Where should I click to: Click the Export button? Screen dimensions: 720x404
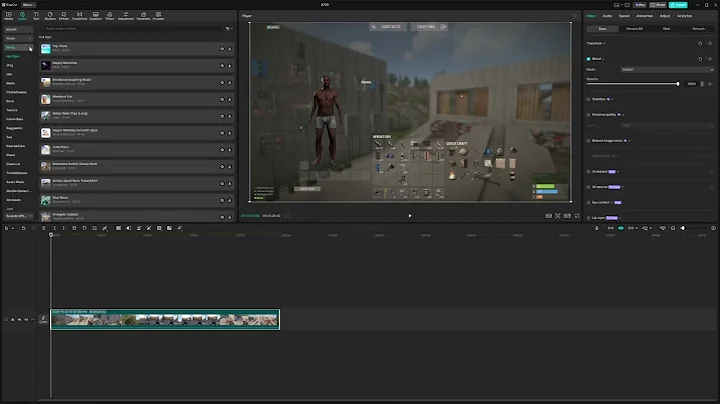(x=678, y=5)
